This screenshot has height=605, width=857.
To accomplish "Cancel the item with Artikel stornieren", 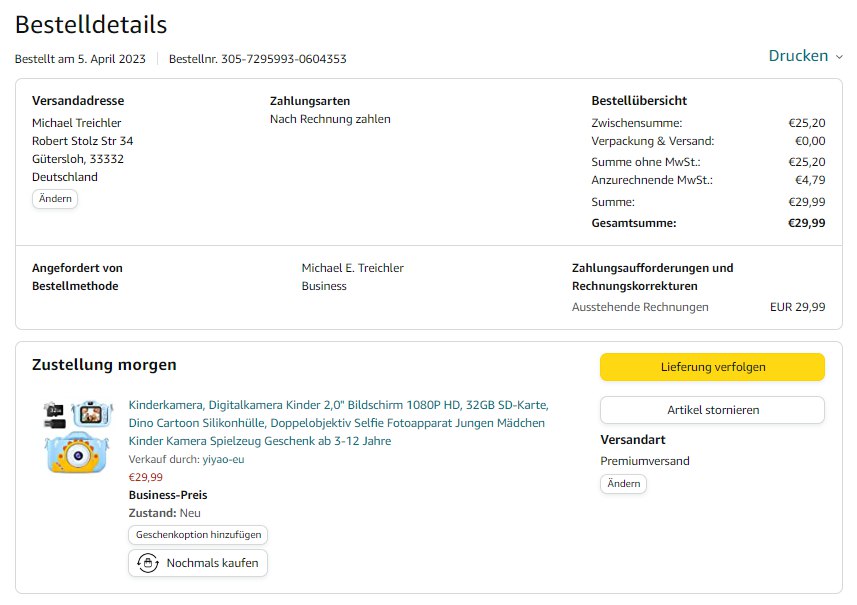I will pyautogui.click(x=712, y=410).
